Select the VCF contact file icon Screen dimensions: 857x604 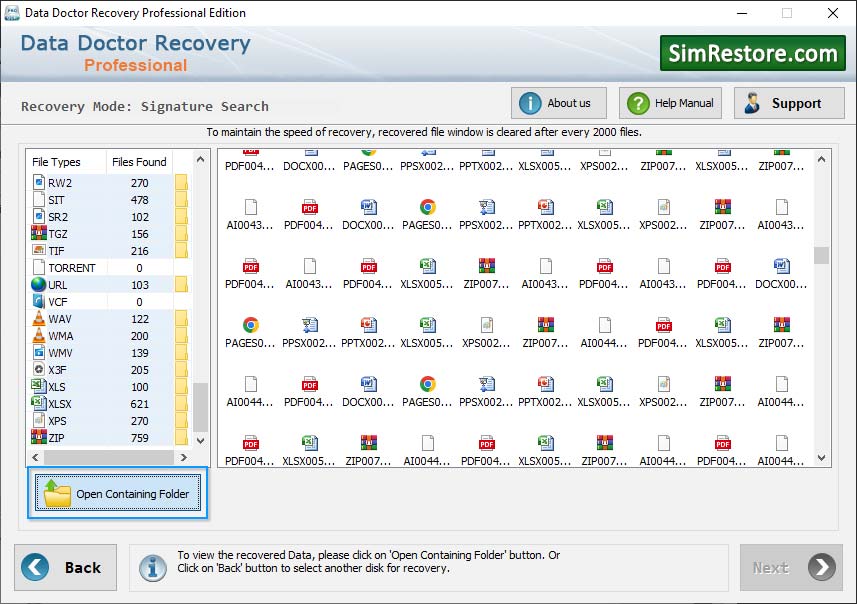pos(39,301)
